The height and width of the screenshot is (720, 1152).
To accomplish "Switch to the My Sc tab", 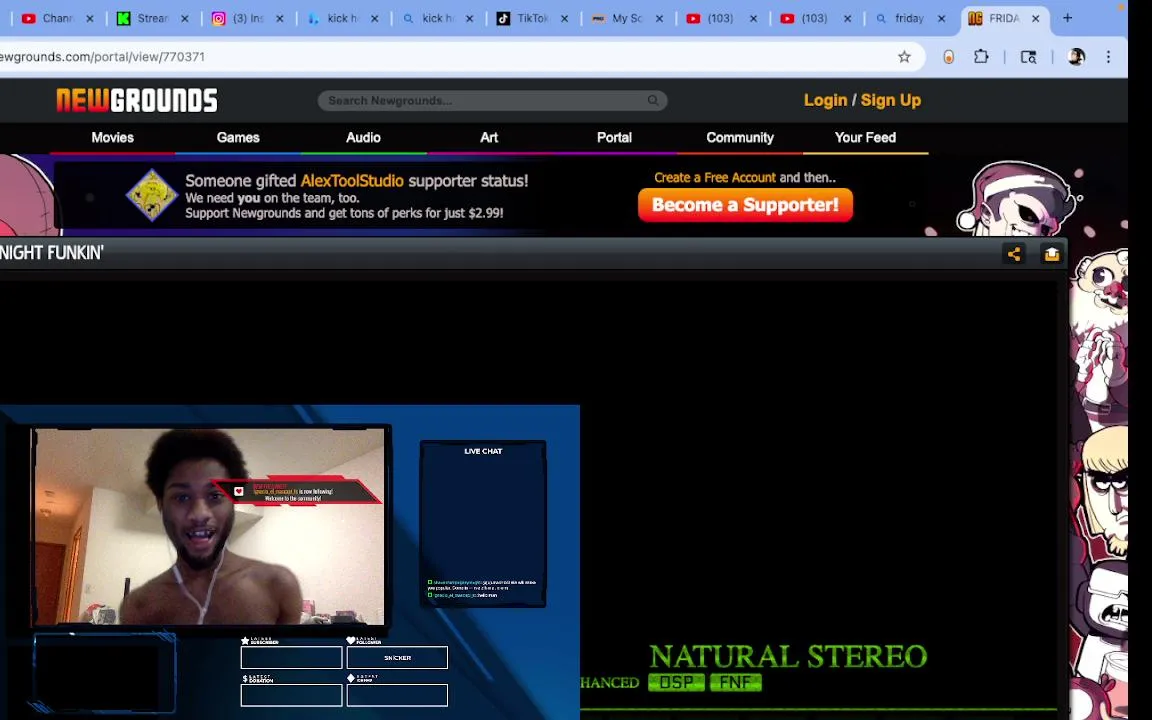I will click(x=627, y=18).
